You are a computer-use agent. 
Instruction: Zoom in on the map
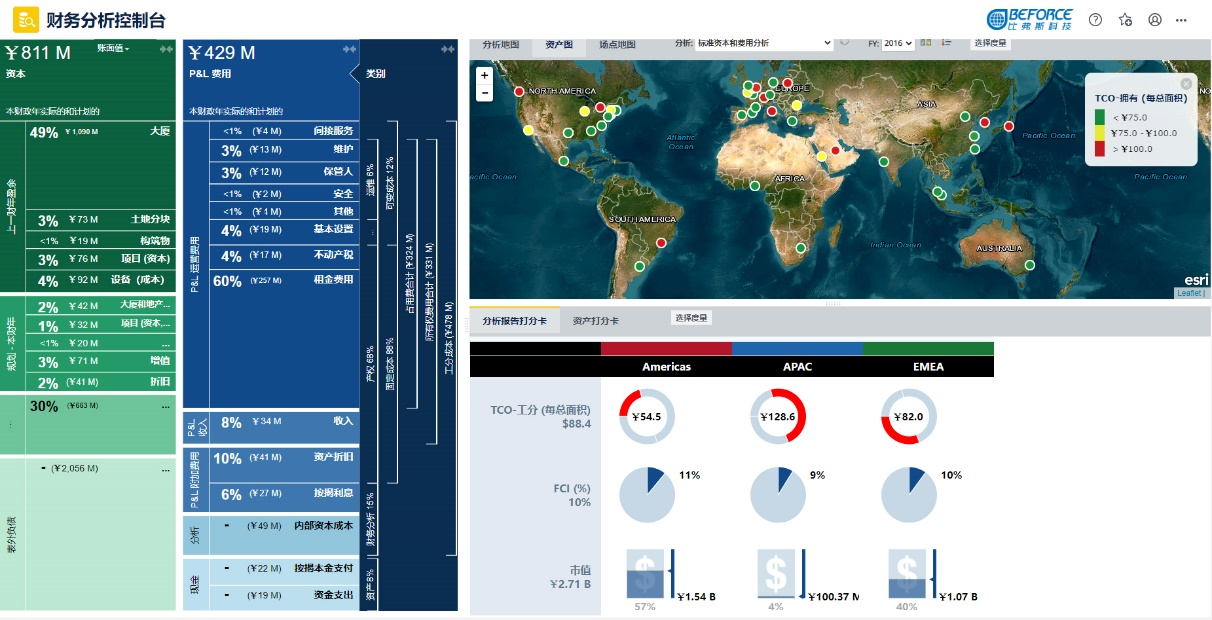coord(484,75)
